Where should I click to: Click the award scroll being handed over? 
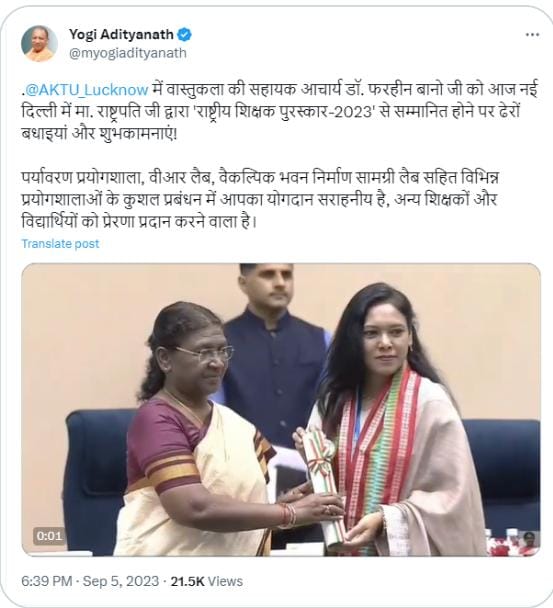point(323,485)
